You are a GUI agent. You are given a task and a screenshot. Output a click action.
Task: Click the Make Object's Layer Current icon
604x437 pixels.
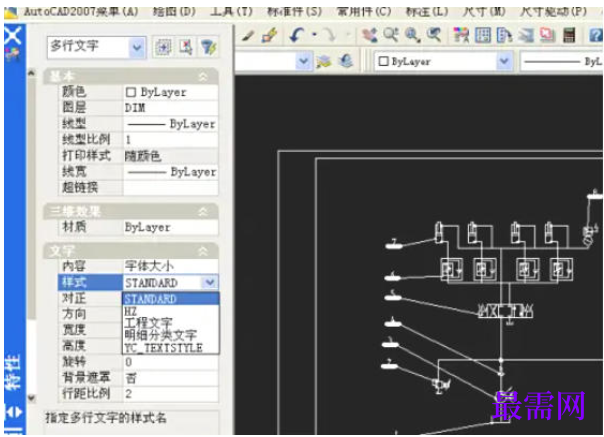[x=324, y=61]
